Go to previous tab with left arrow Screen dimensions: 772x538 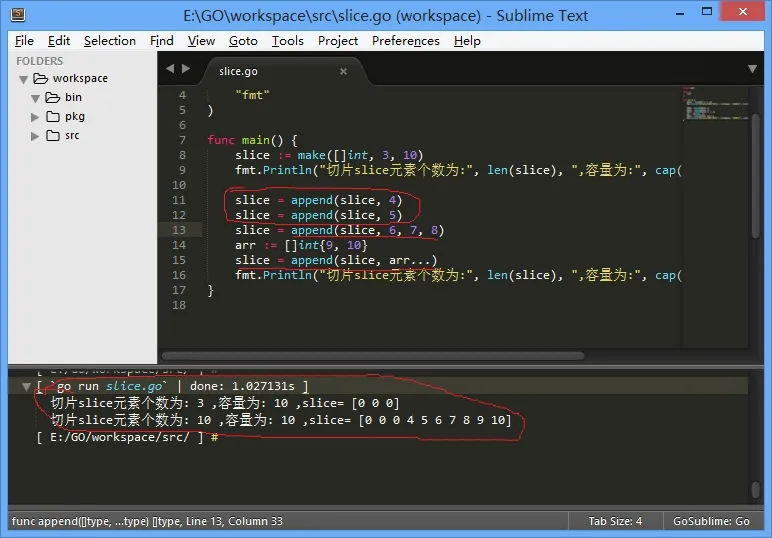tap(170, 68)
